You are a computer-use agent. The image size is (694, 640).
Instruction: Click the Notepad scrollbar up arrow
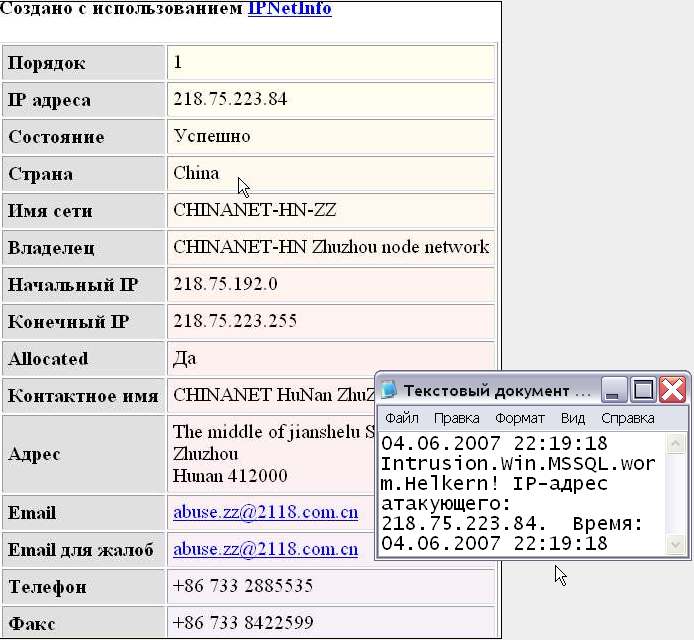click(x=677, y=443)
